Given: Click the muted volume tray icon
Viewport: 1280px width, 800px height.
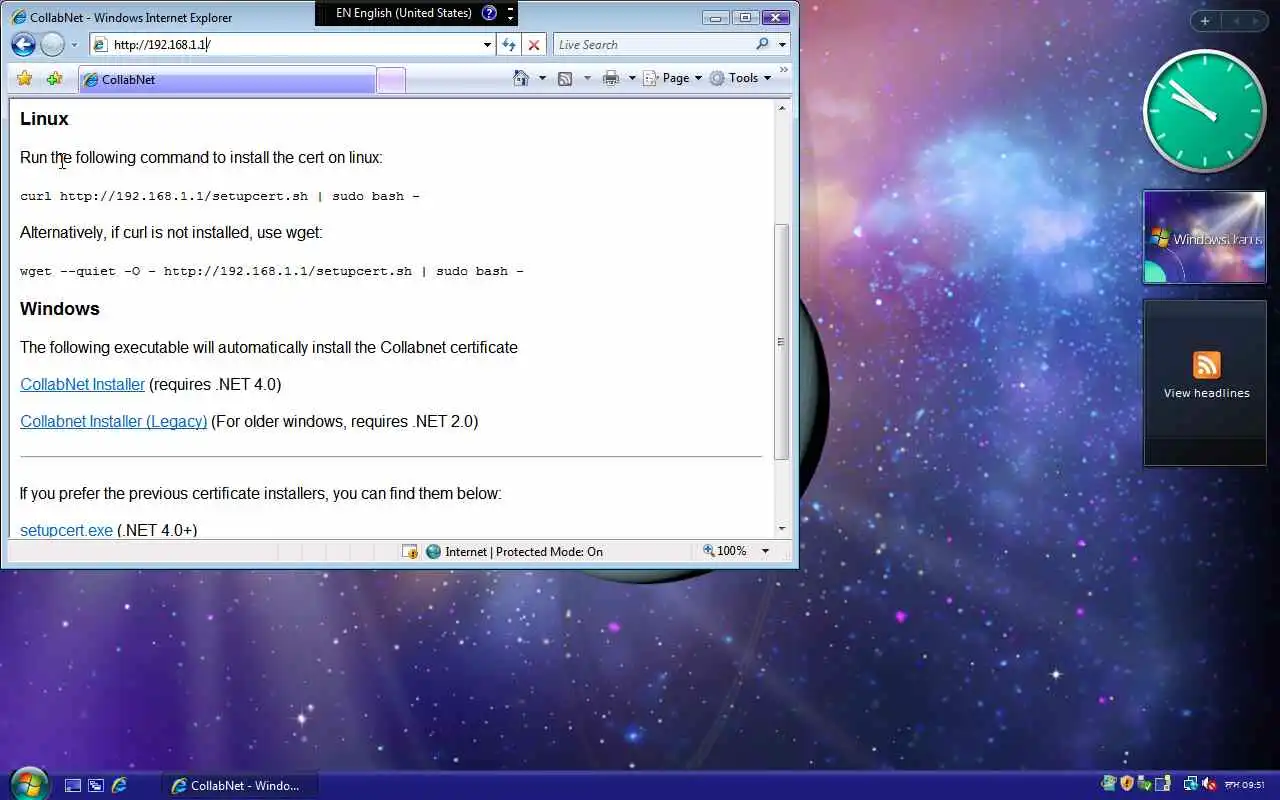Looking at the screenshot, I should [x=1209, y=784].
